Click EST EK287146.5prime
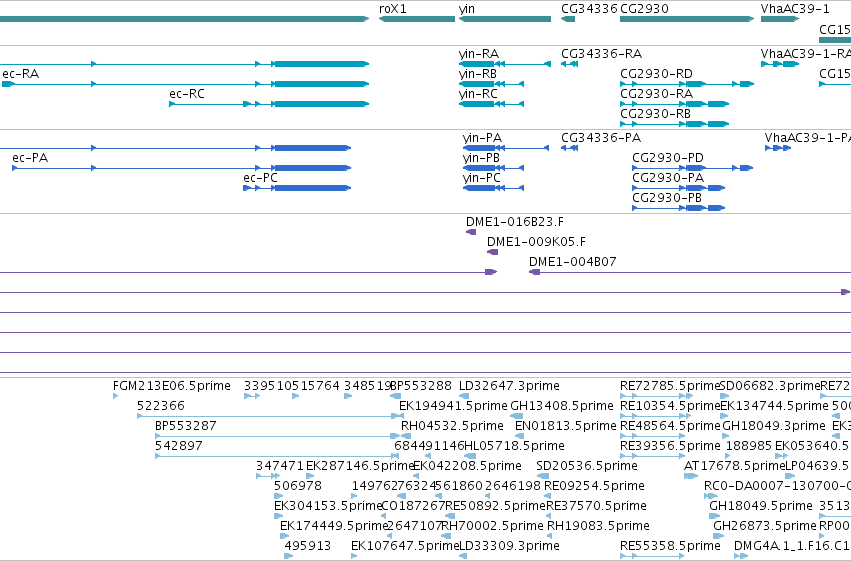This screenshot has width=851, height=561. click(x=360, y=466)
